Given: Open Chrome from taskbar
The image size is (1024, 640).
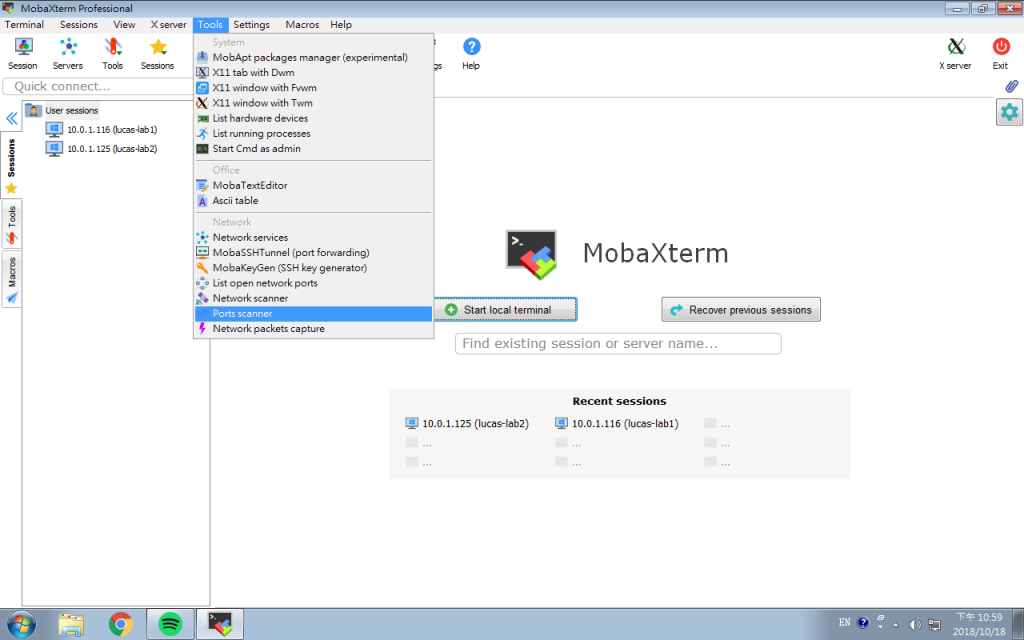Looking at the screenshot, I should pos(121,624).
